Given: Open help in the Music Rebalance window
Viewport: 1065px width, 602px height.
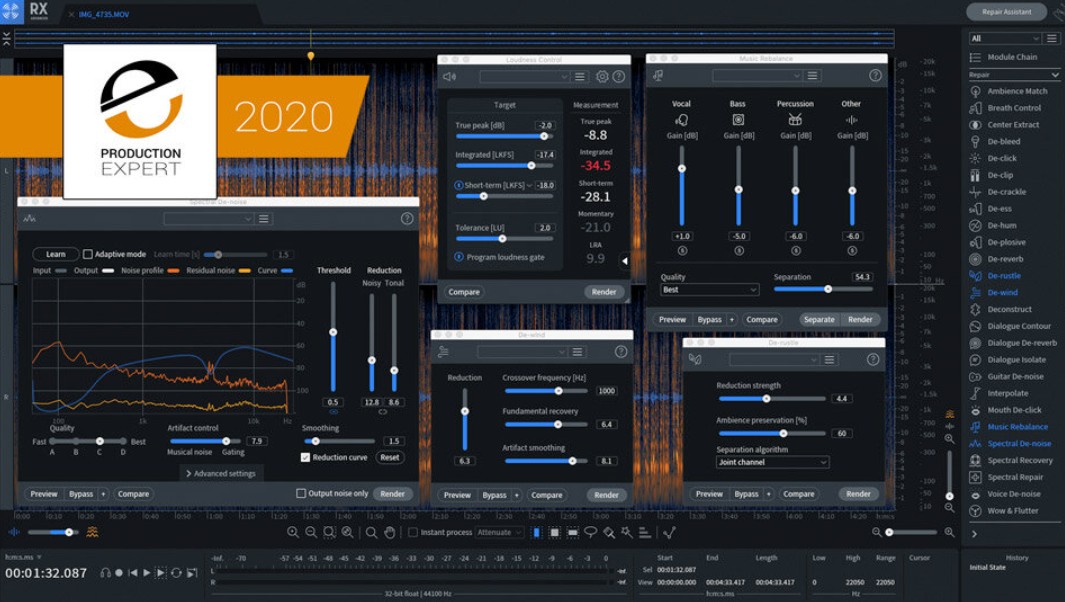Looking at the screenshot, I should pyautogui.click(x=875, y=75).
